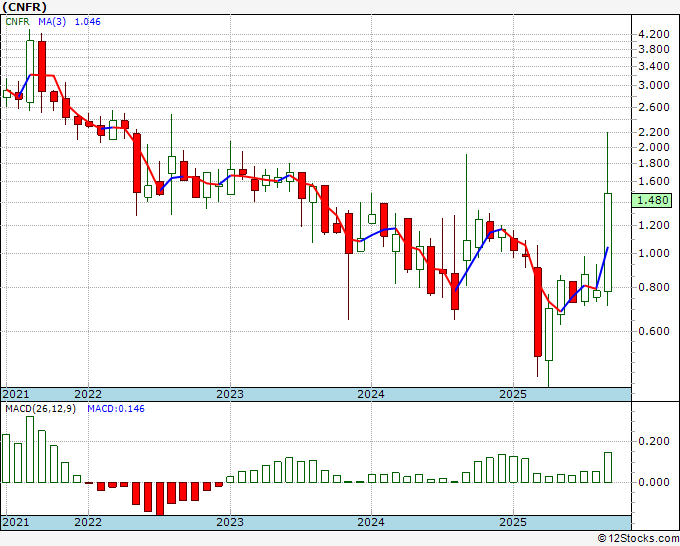The image size is (680, 546).
Task: Click the latest green MACD histogram bar
Action: coord(608,468)
